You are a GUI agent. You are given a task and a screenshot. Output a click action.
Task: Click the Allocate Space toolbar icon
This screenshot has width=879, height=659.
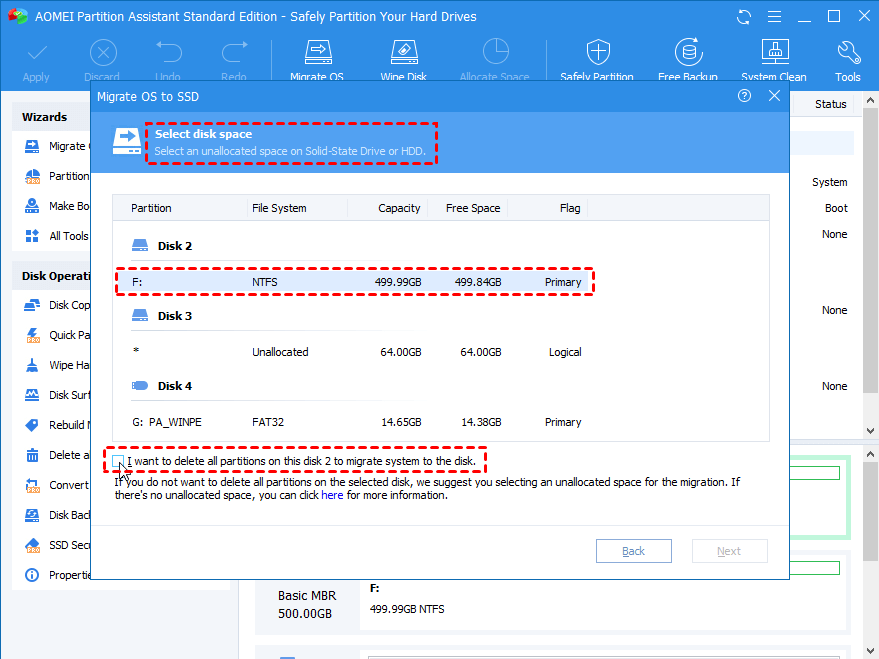coord(495,52)
